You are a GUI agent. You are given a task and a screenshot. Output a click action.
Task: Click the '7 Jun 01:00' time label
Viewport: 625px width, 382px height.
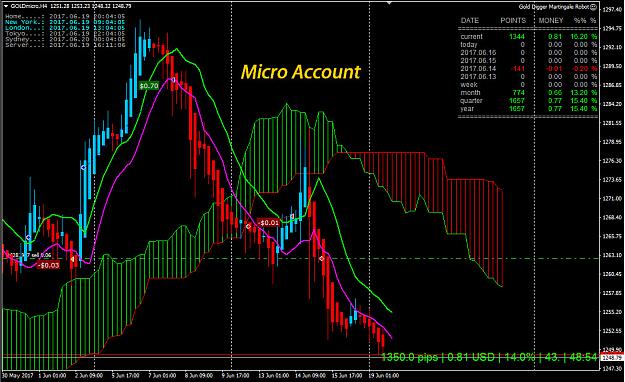pyautogui.click(x=162, y=375)
